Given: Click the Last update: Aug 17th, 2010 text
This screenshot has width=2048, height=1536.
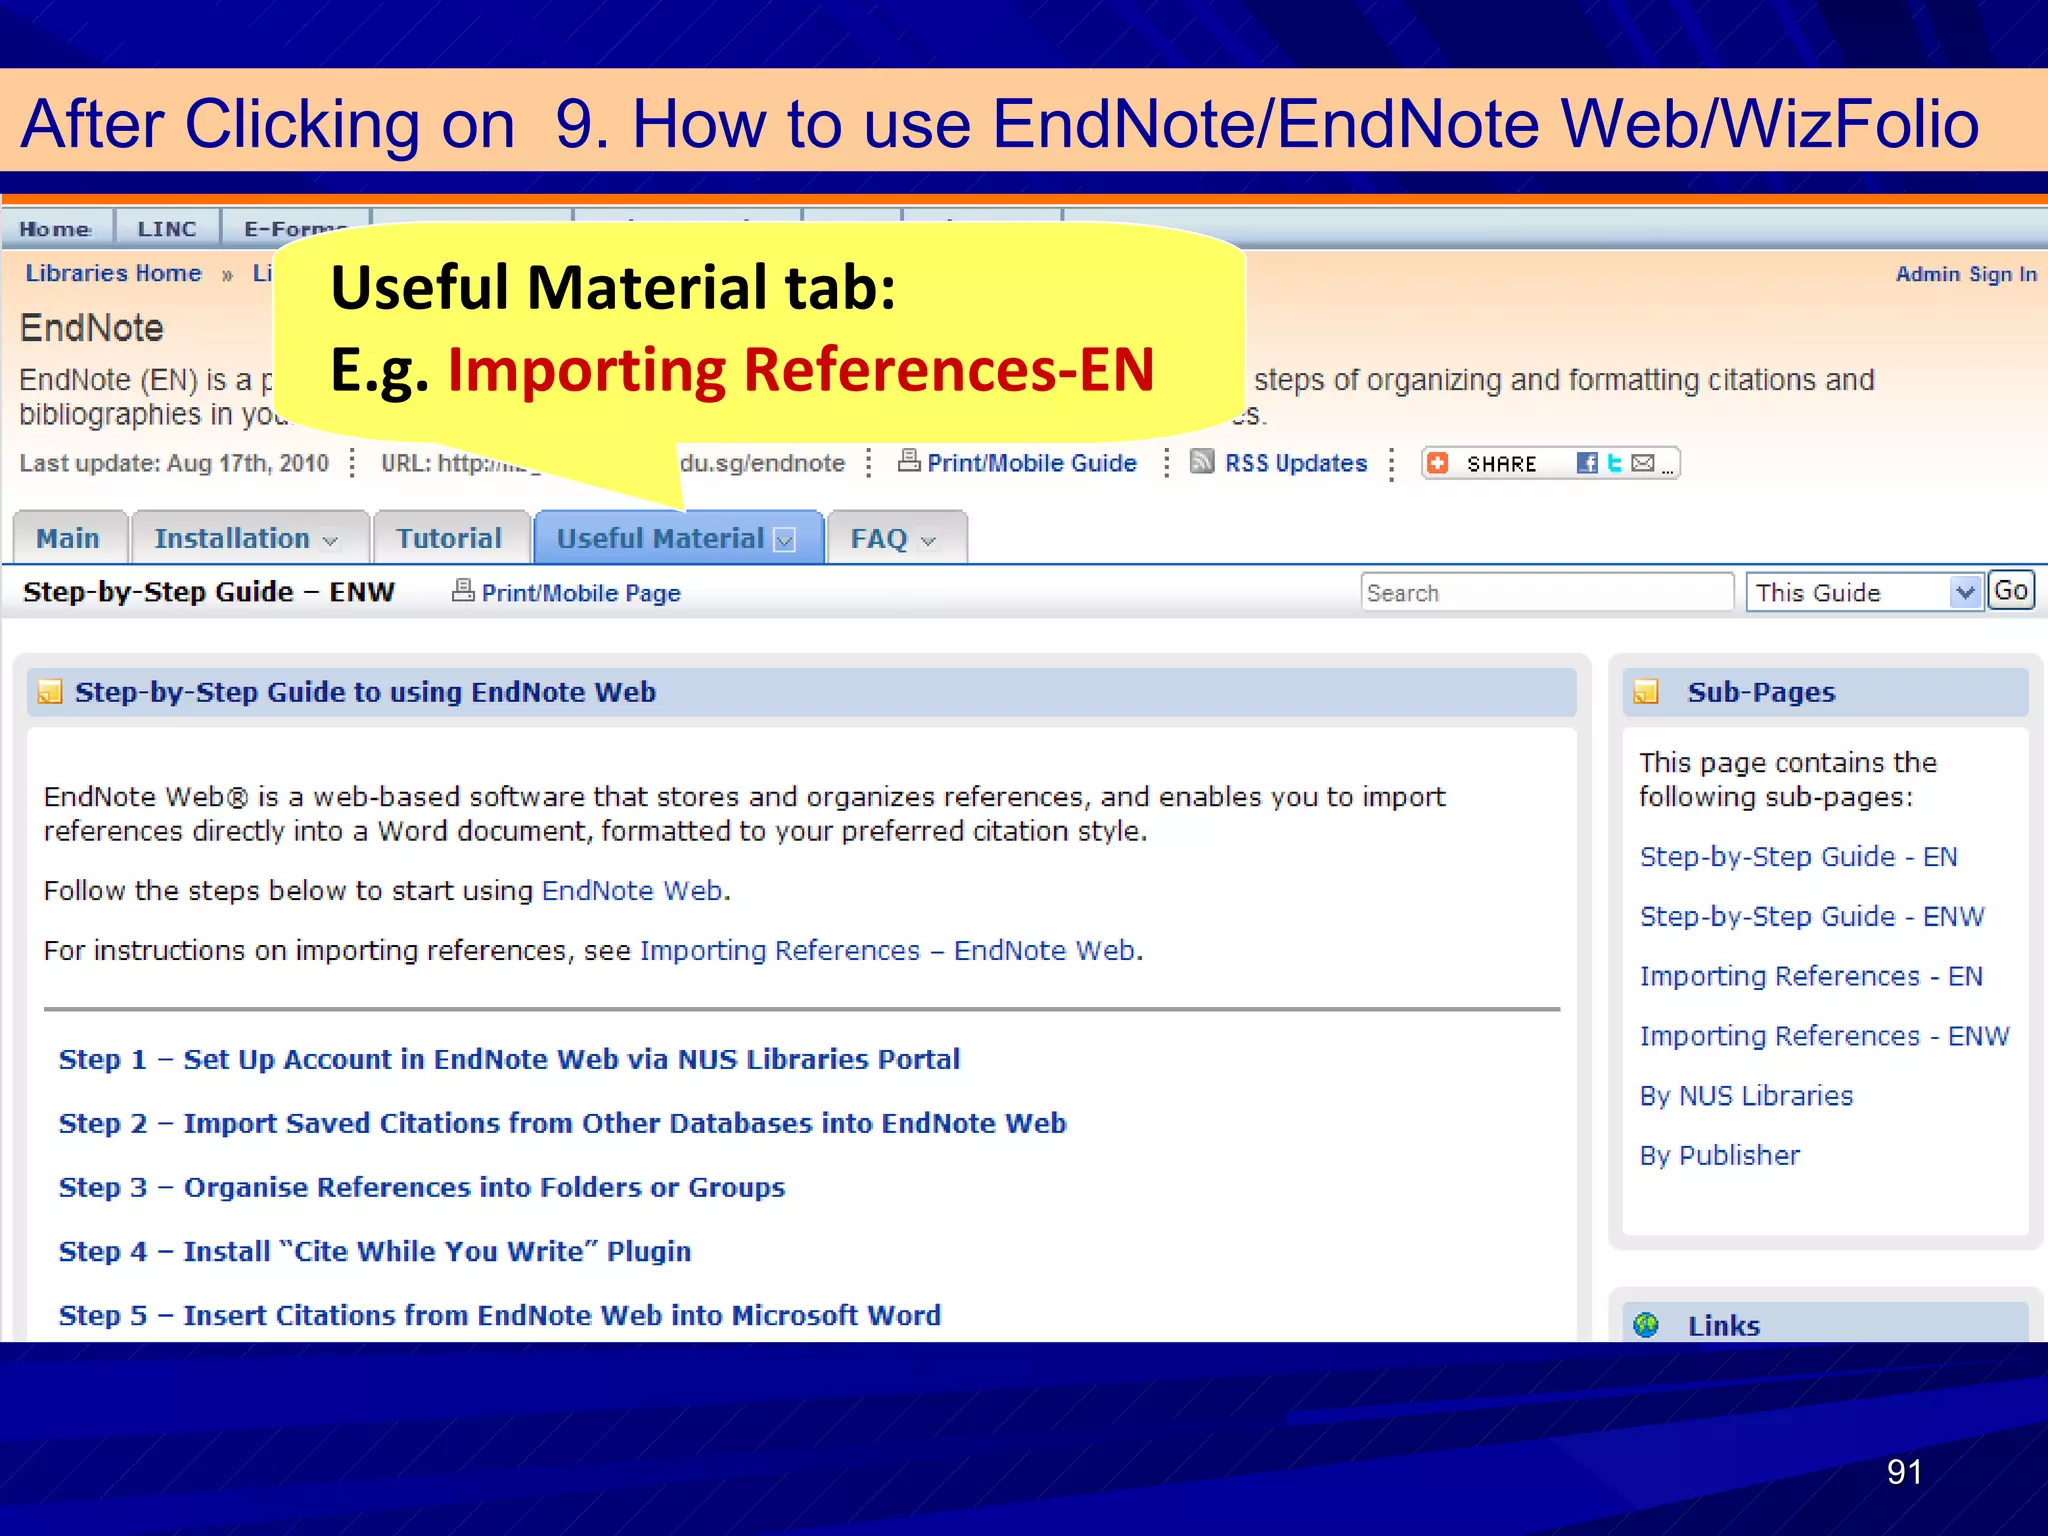Looking at the screenshot, I should pos(174,463).
